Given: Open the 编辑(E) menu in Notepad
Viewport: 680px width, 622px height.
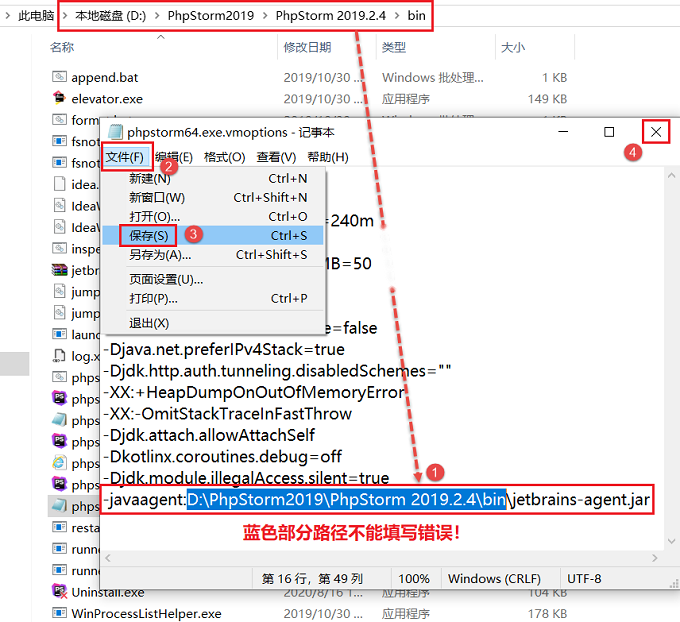Looking at the screenshot, I should coord(174,157).
